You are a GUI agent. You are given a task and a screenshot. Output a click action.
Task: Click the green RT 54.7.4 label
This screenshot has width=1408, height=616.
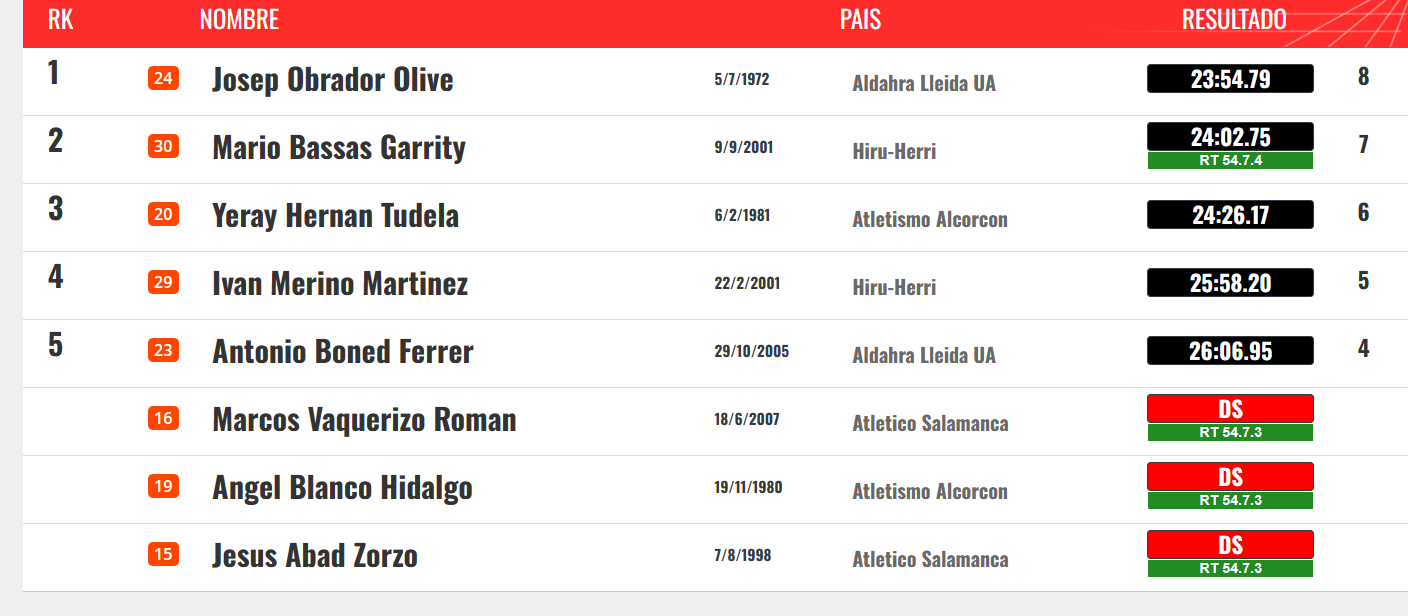[1230, 160]
